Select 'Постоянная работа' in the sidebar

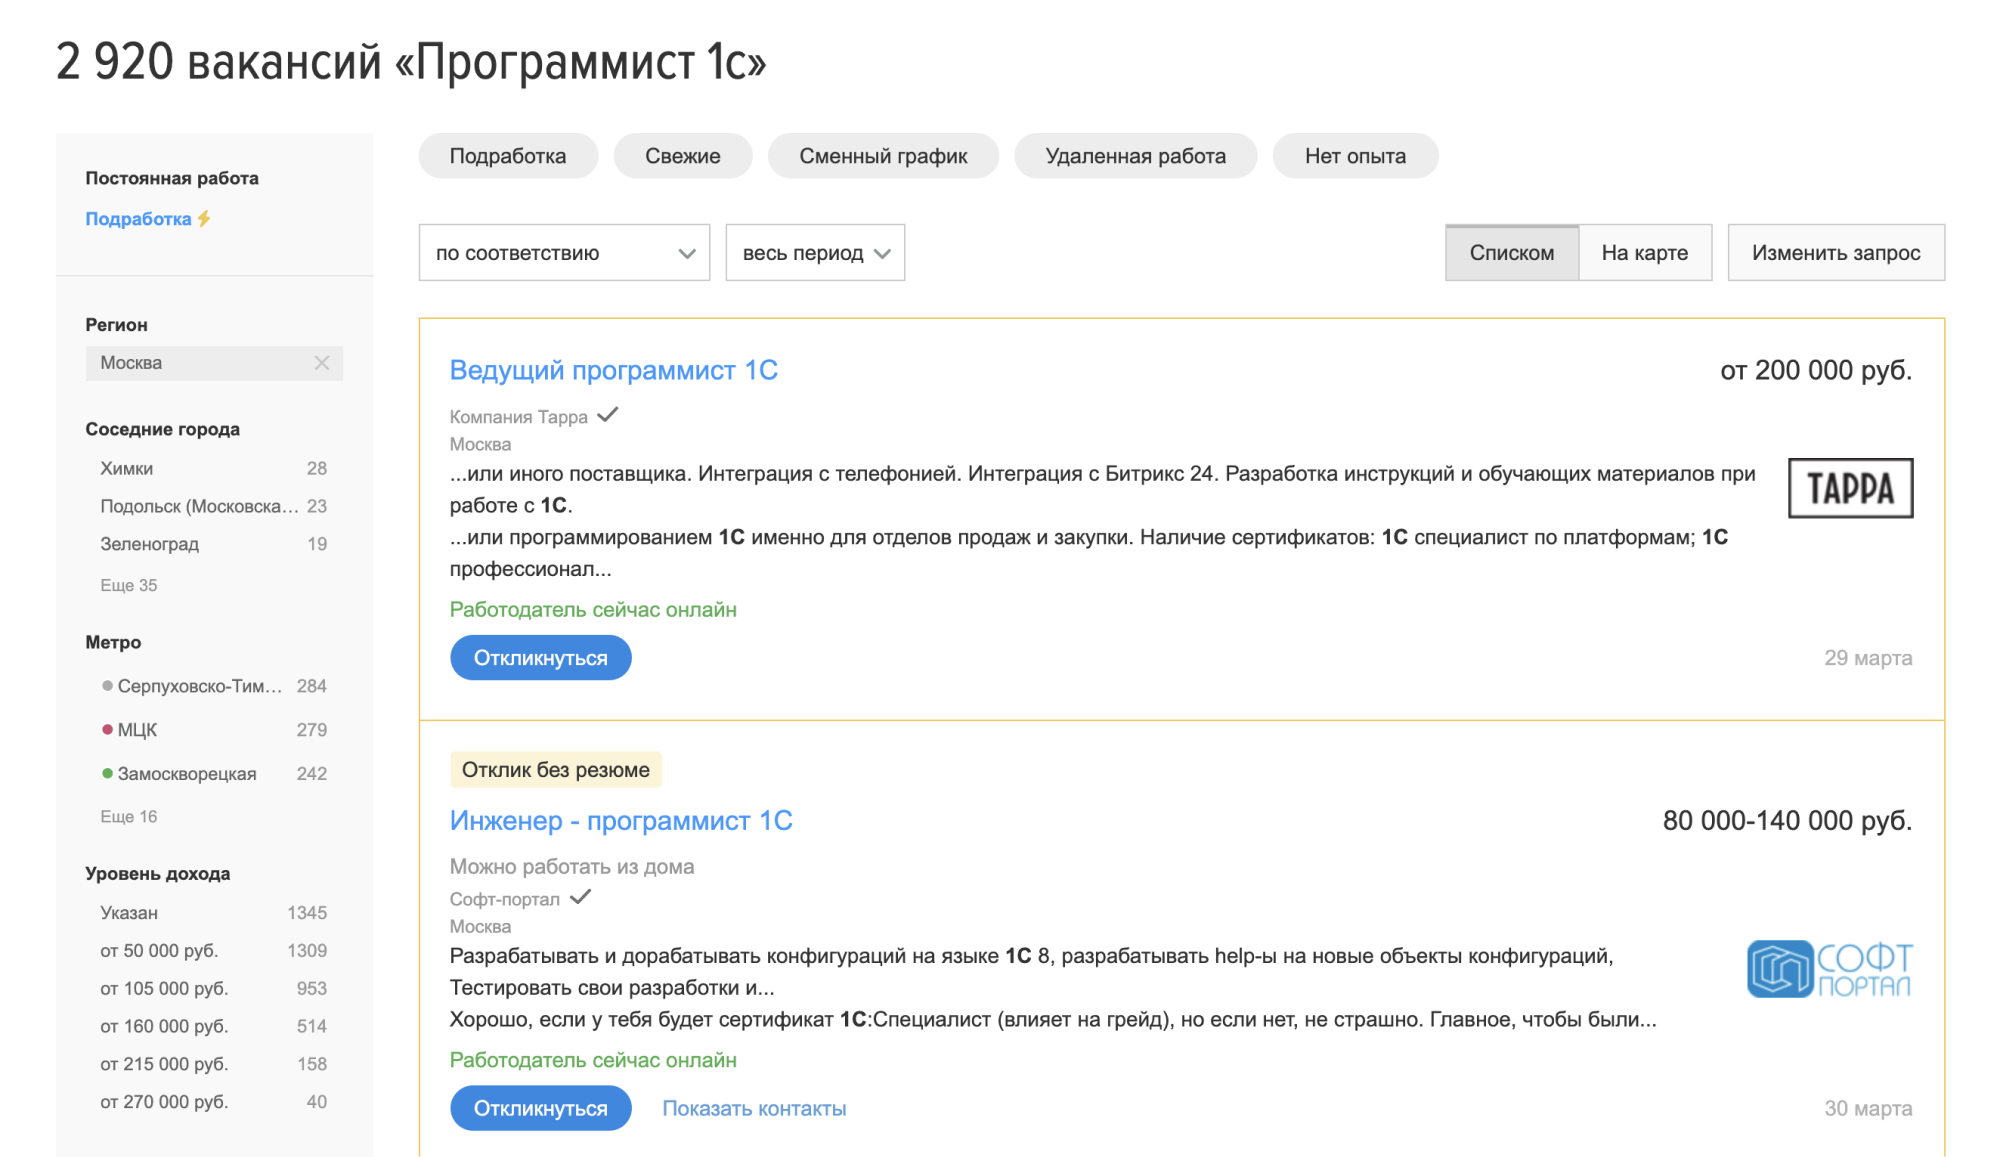click(172, 178)
